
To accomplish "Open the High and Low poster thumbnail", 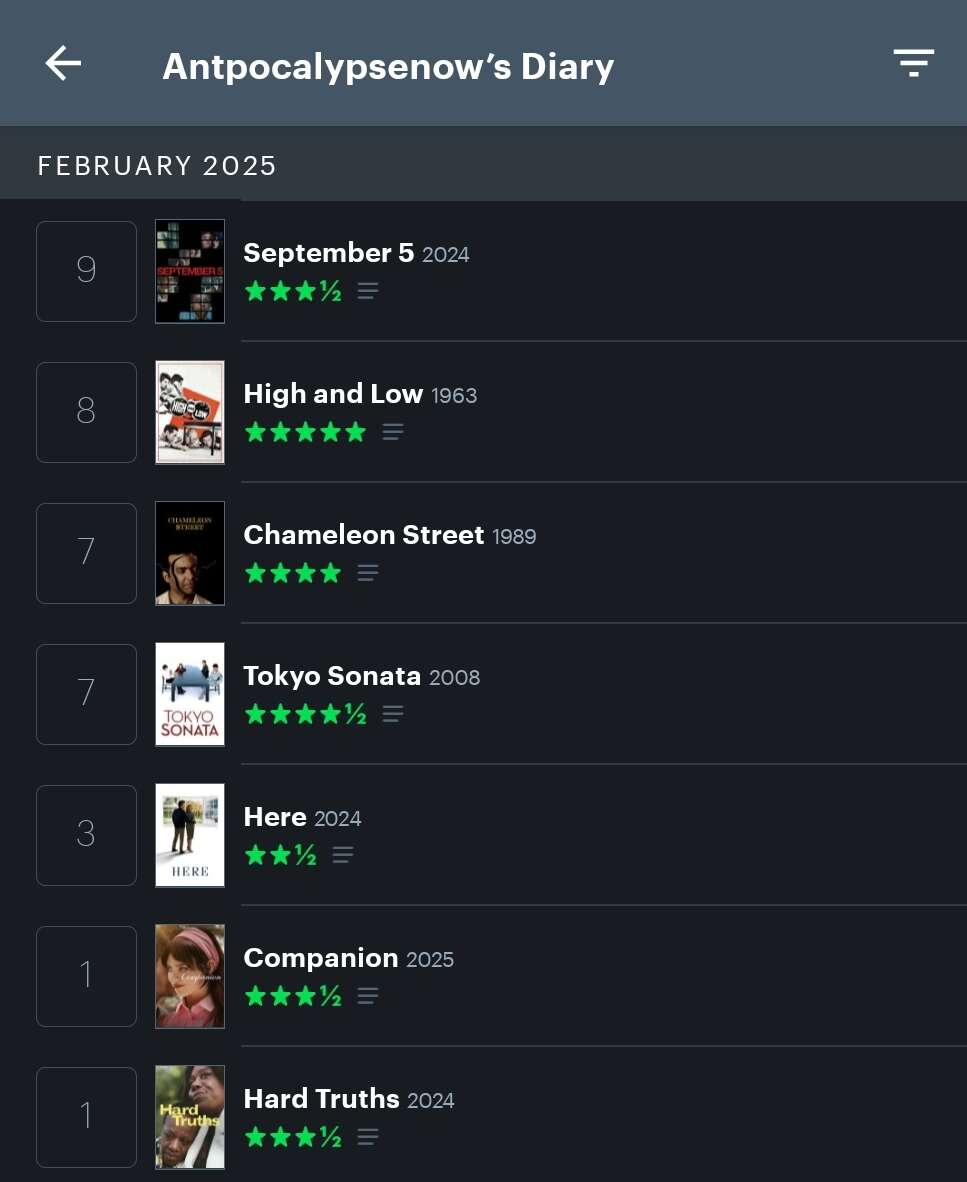I will [x=190, y=412].
